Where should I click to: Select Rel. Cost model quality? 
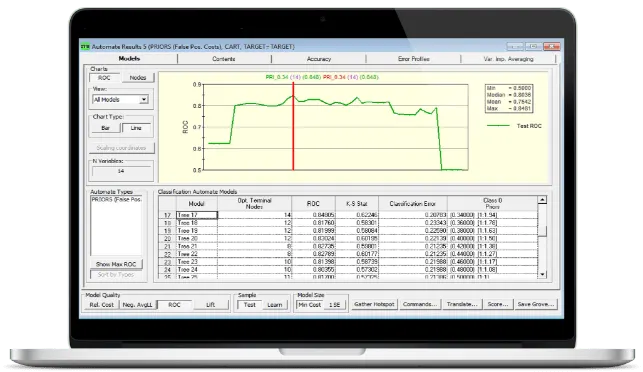[x=101, y=305]
